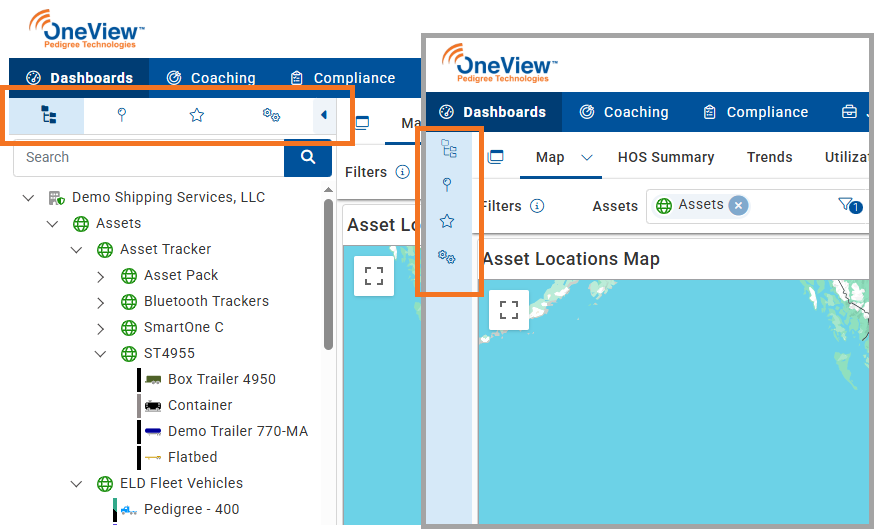Image resolution: width=874 pixels, height=529 pixels.
Task: Open Compliance in left window navigation
Action: coord(343,78)
